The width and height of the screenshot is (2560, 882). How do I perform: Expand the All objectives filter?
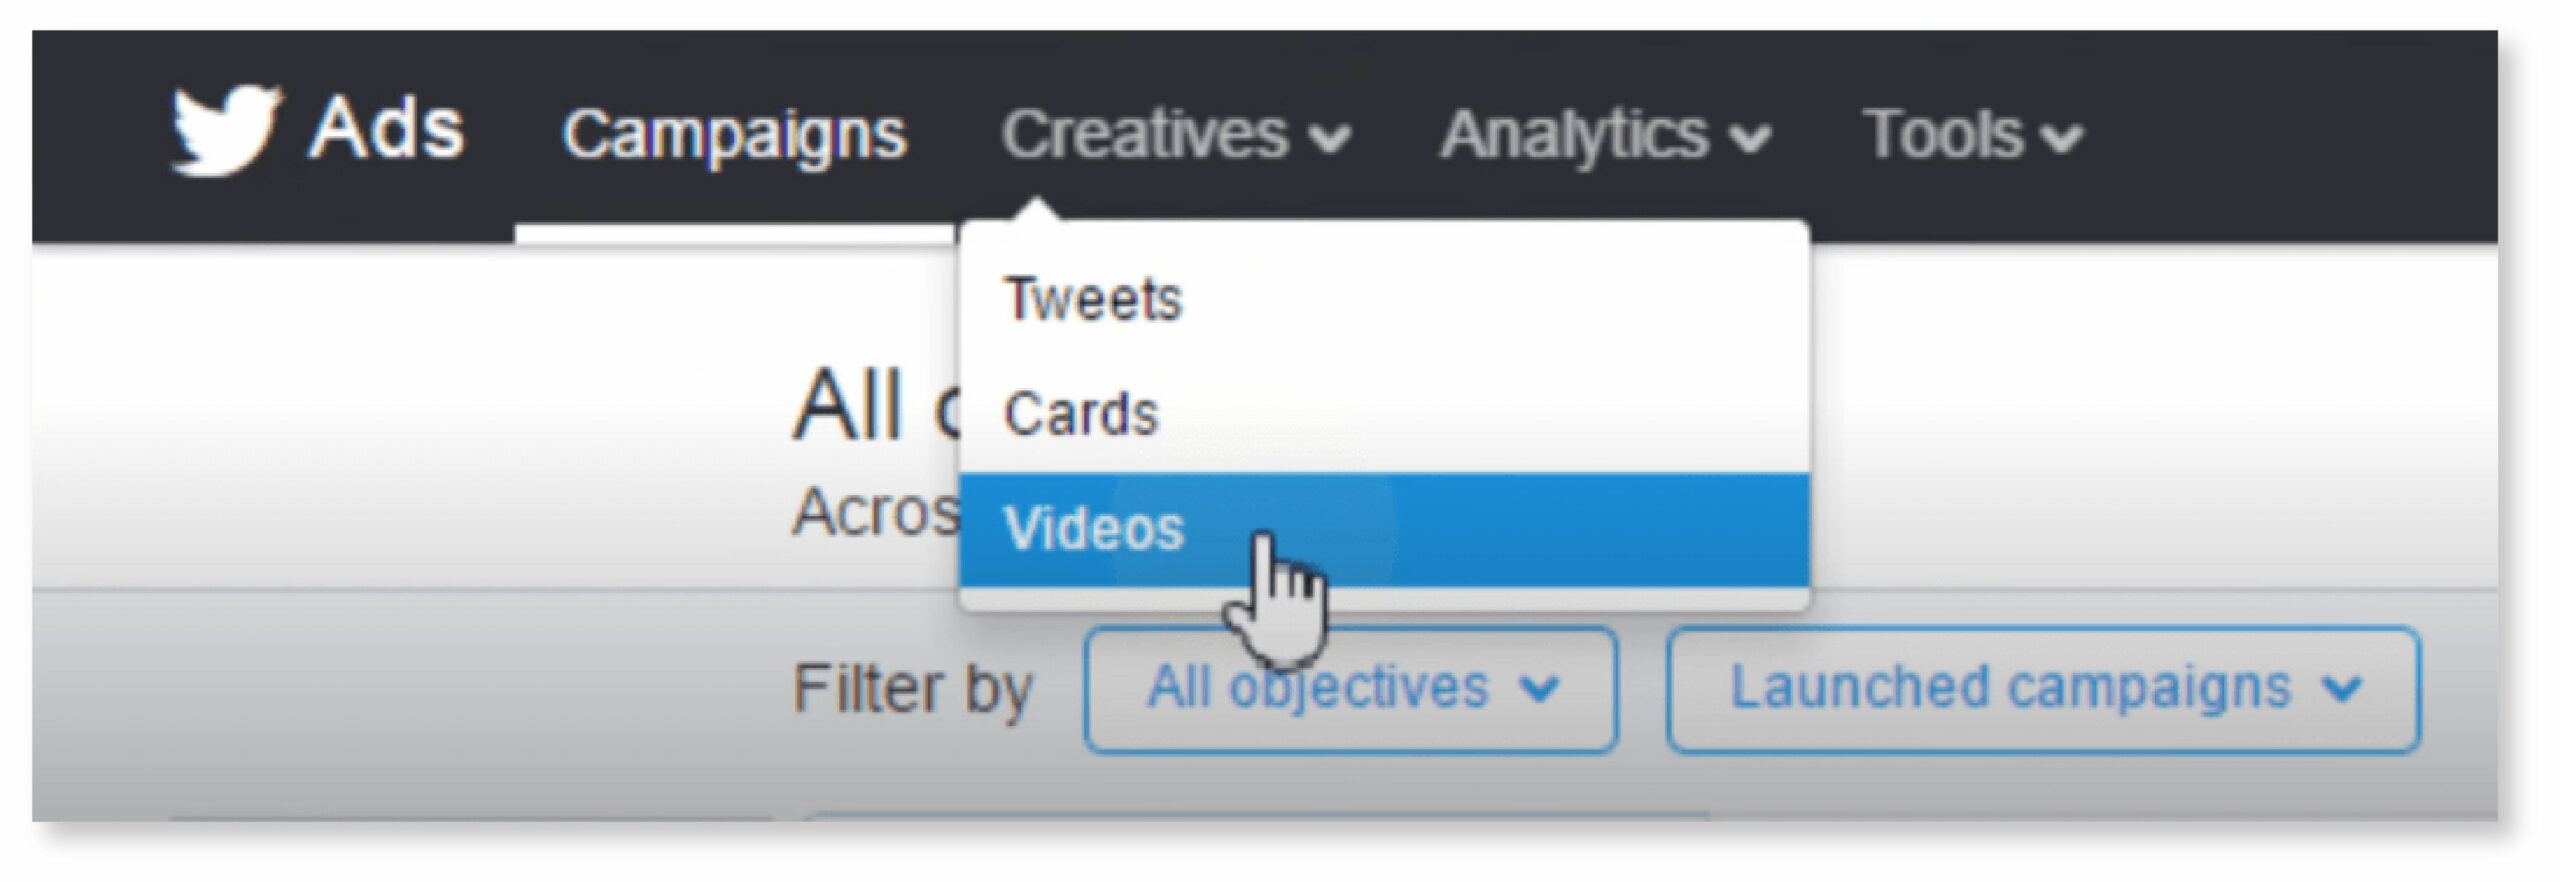tap(1350, 689)
